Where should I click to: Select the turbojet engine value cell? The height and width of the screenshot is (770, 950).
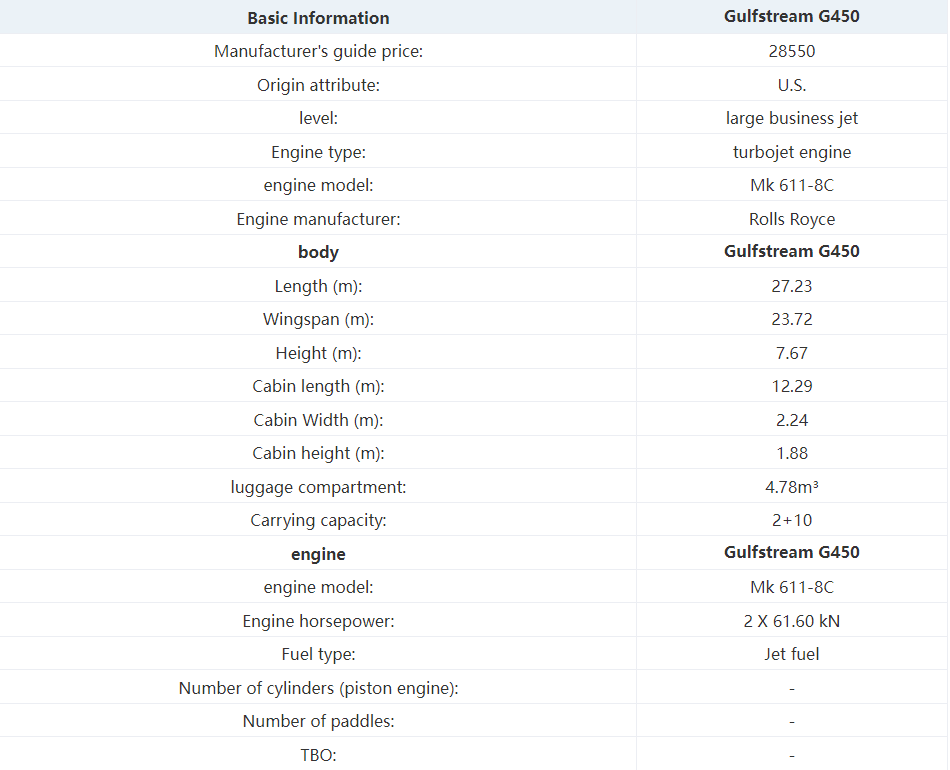[791, 152]
